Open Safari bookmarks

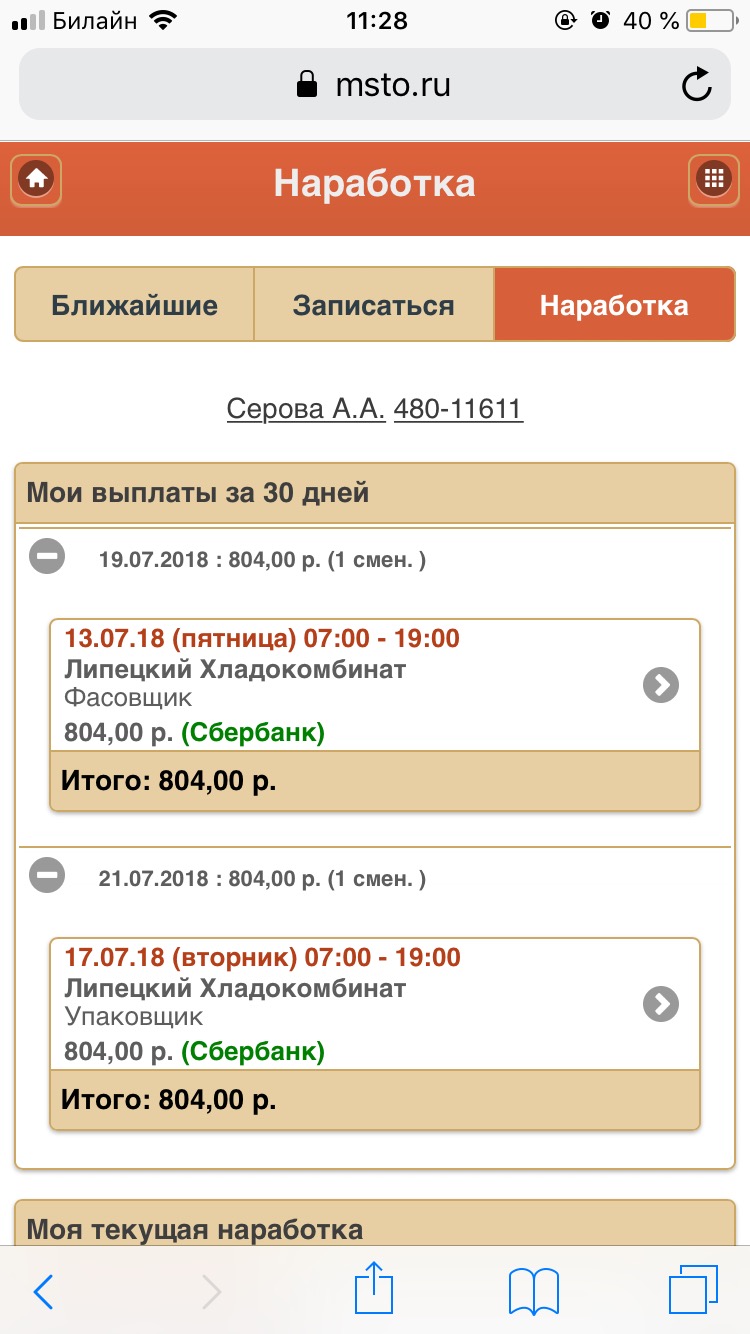pos(533,1291)
